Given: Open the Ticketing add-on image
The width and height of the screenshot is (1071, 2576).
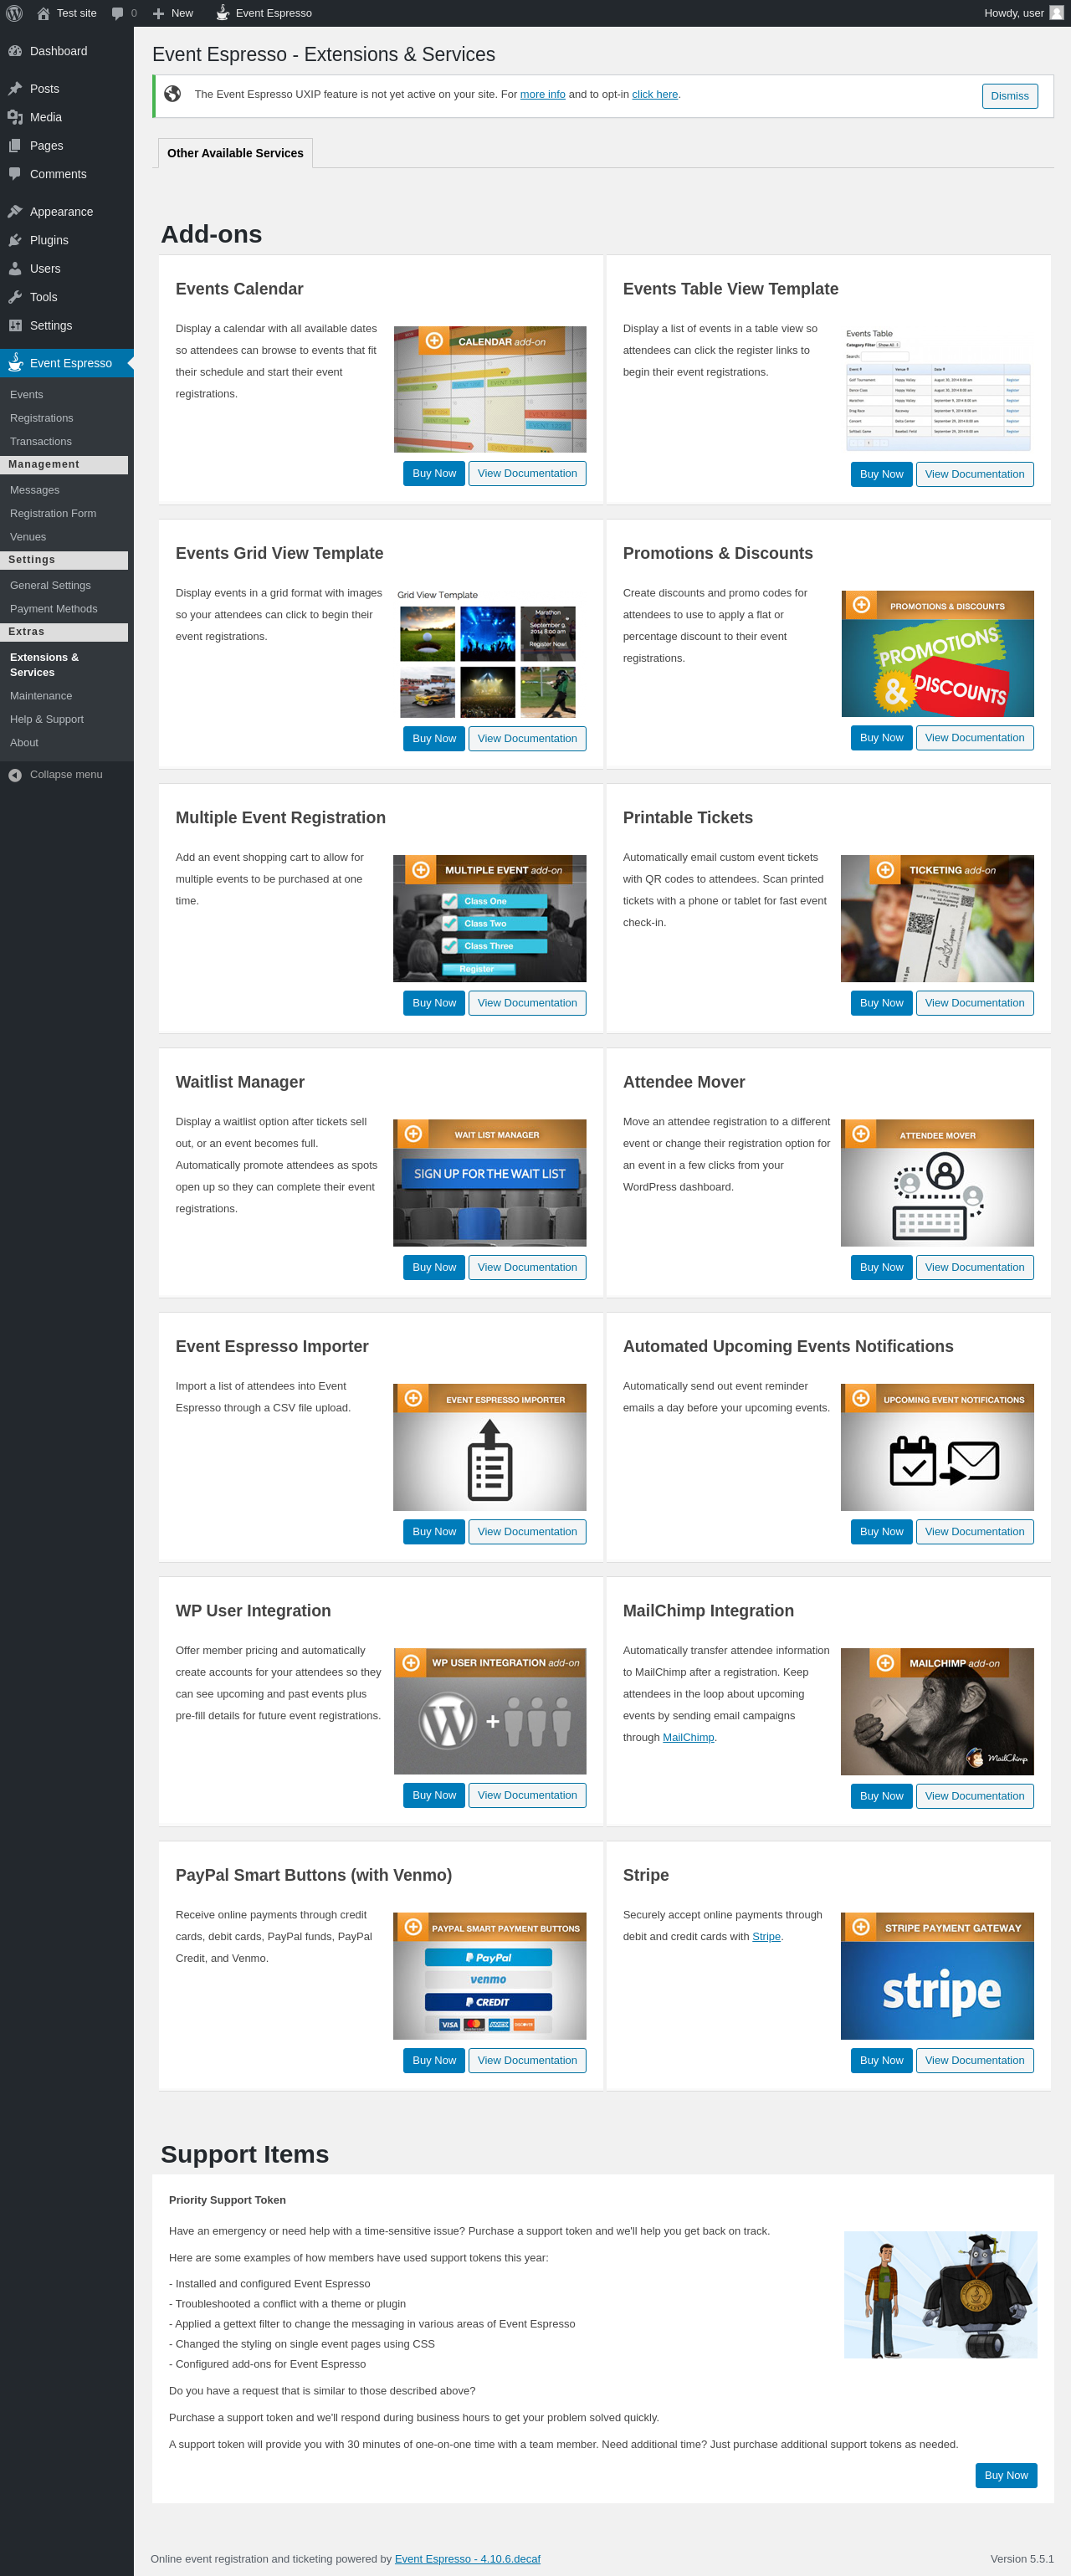Looking at the screenshot, I should coord(937,918).
